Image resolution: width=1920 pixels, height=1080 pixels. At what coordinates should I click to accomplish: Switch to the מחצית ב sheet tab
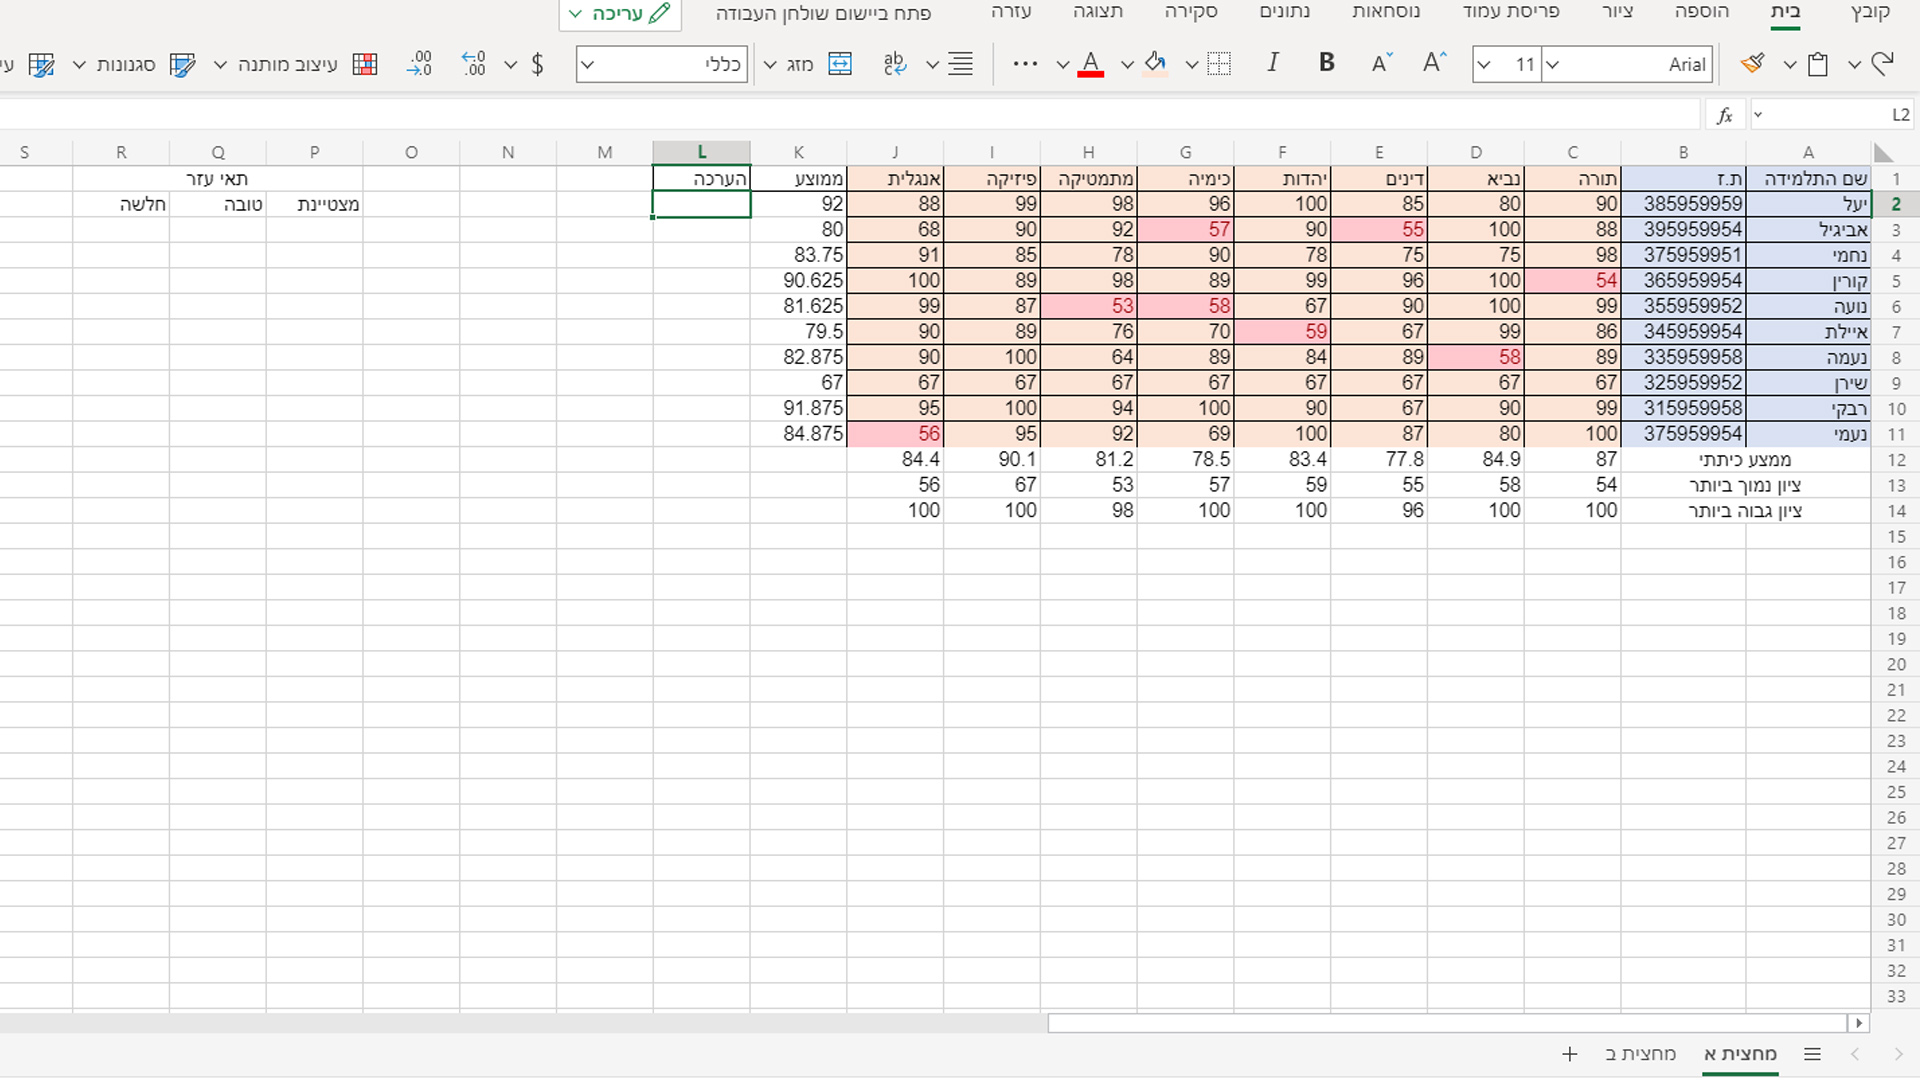pyautogui.click(x=1640, y=1053)
